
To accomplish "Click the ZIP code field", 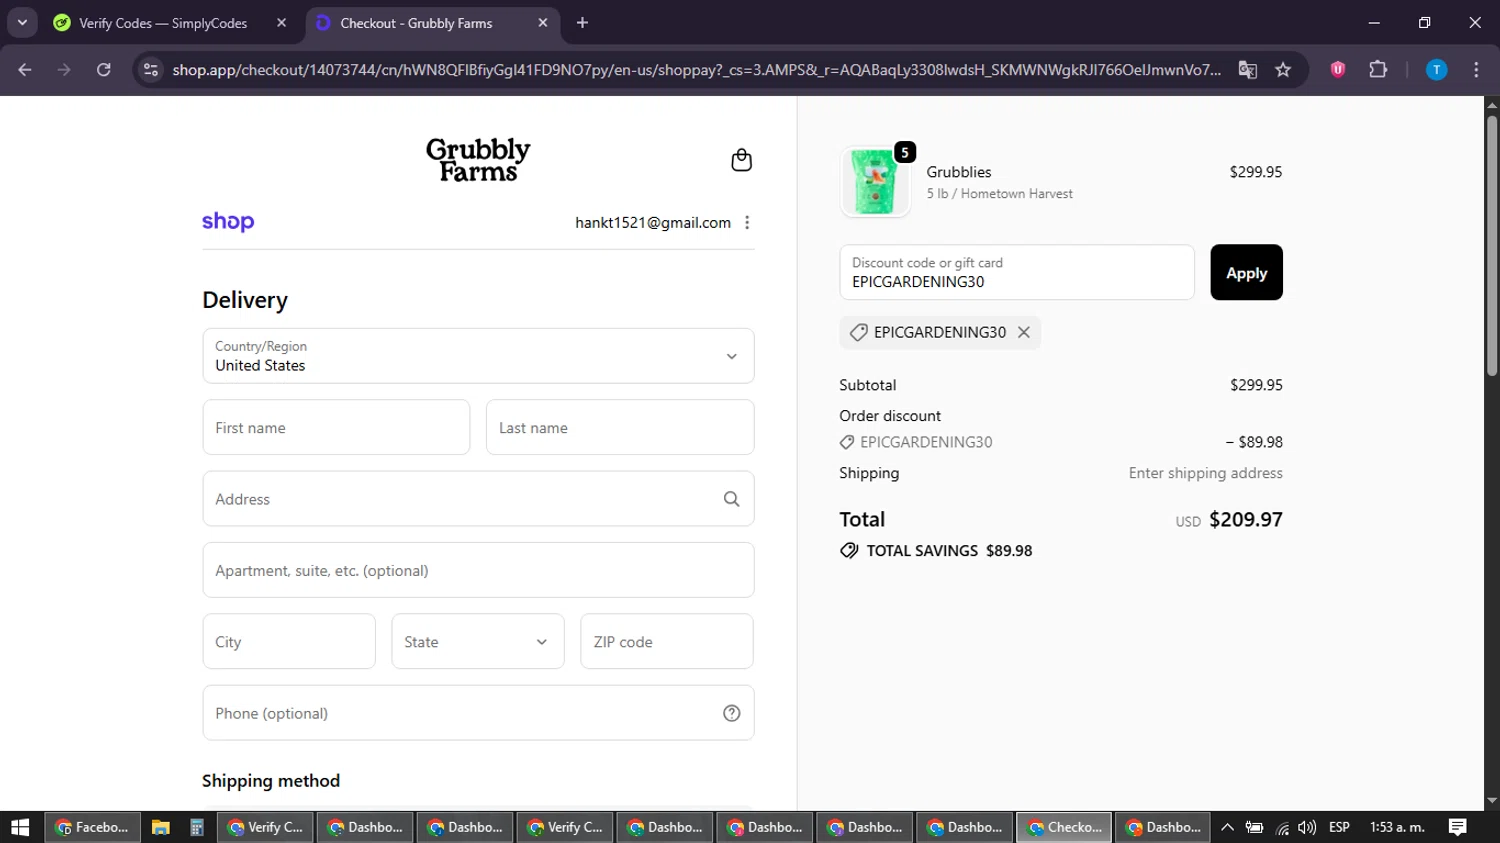I will click(667, 642).
